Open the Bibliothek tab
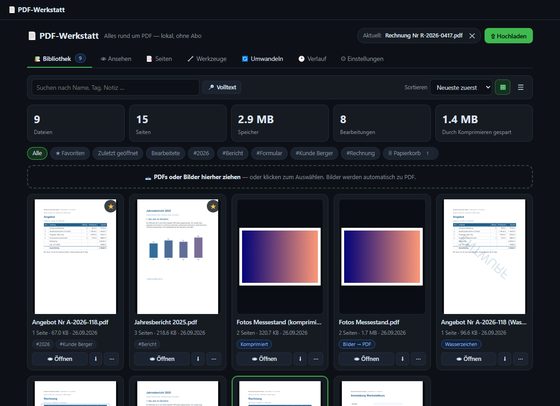The width and height of the screenshot is (560, 406). pyautogui.click(x=60, y=59)
